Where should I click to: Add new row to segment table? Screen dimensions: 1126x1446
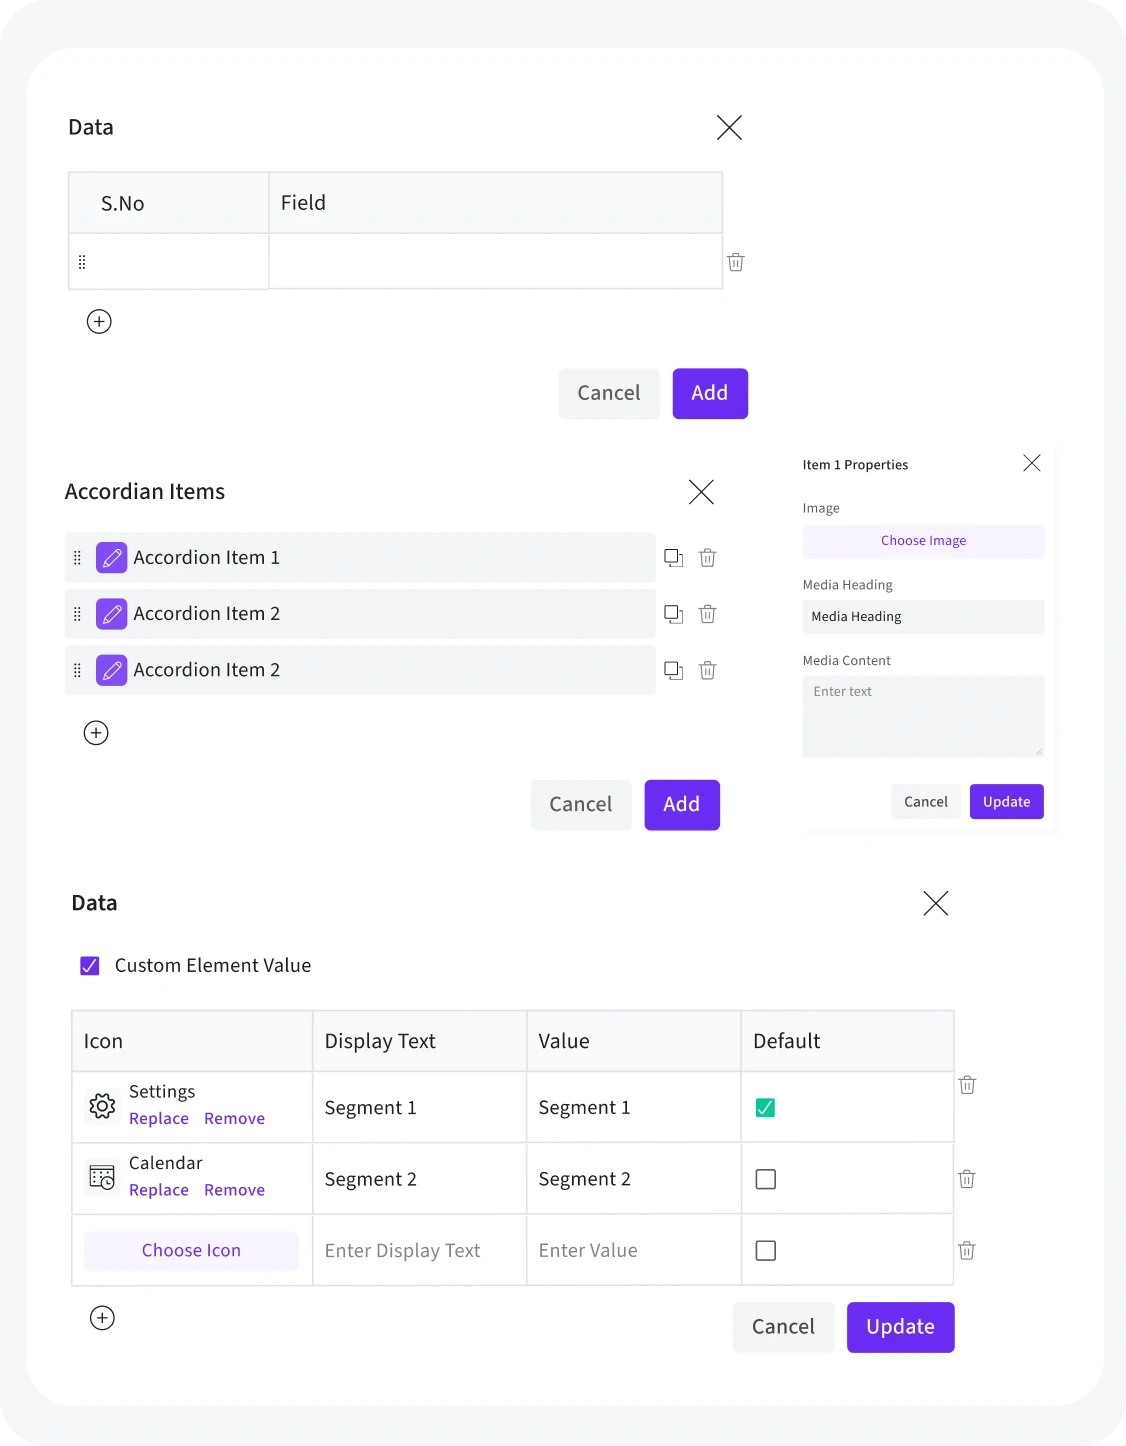tap(102, 1318)
